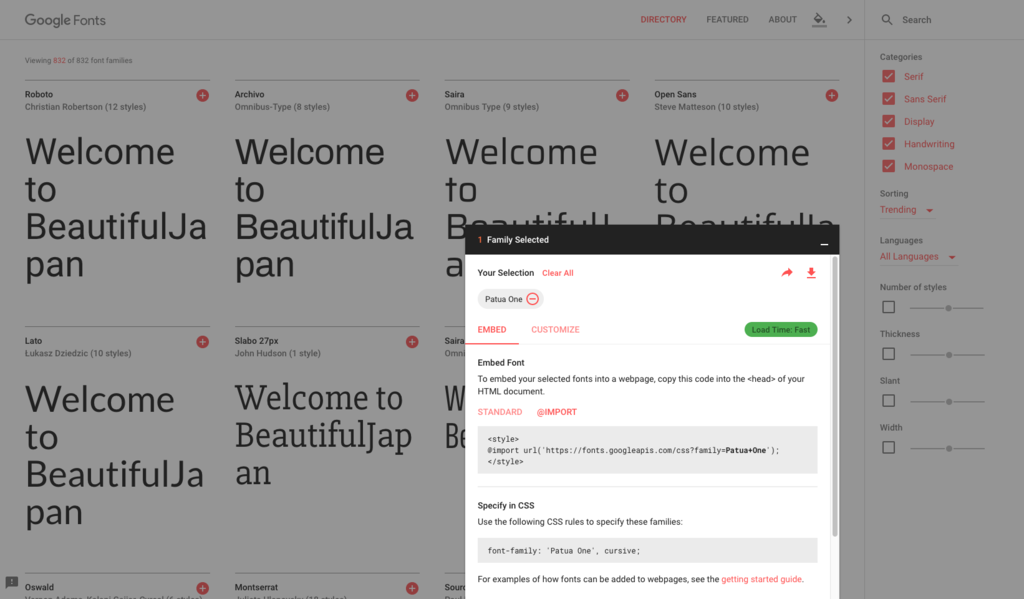Open the feedback icon at bottom left

(11, 581)
